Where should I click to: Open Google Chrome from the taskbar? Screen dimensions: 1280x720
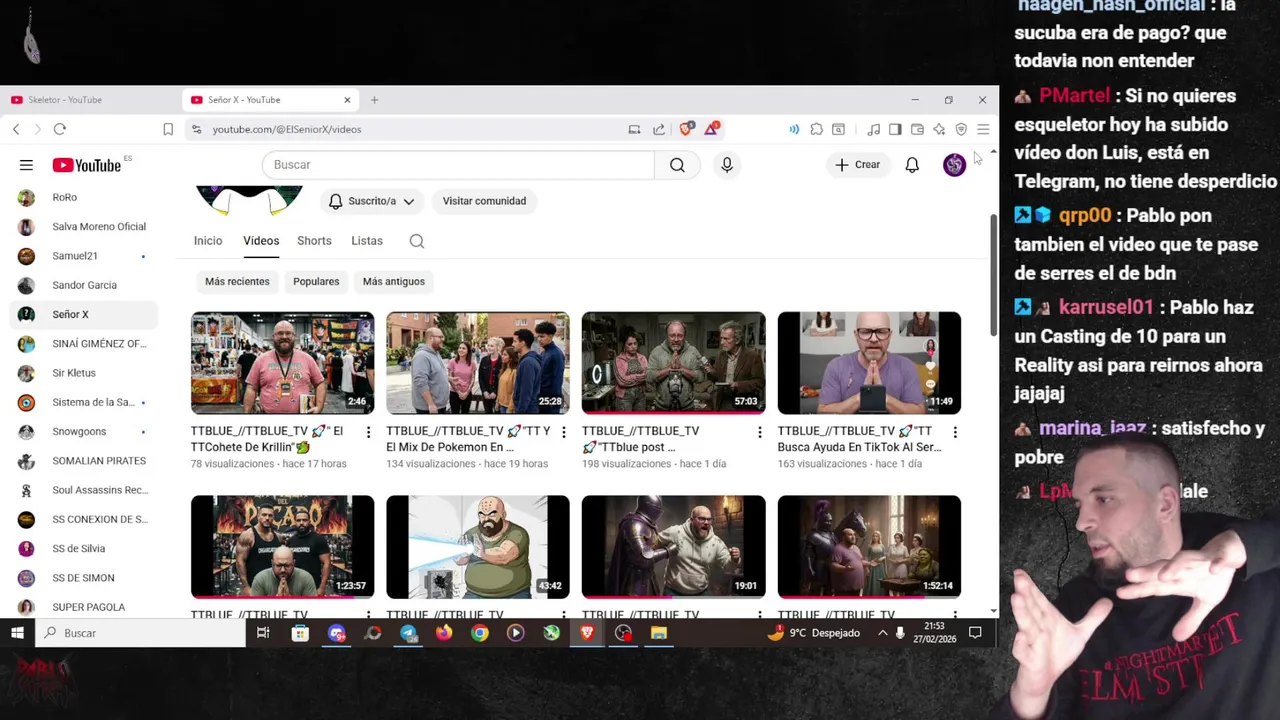coord(480,633)
